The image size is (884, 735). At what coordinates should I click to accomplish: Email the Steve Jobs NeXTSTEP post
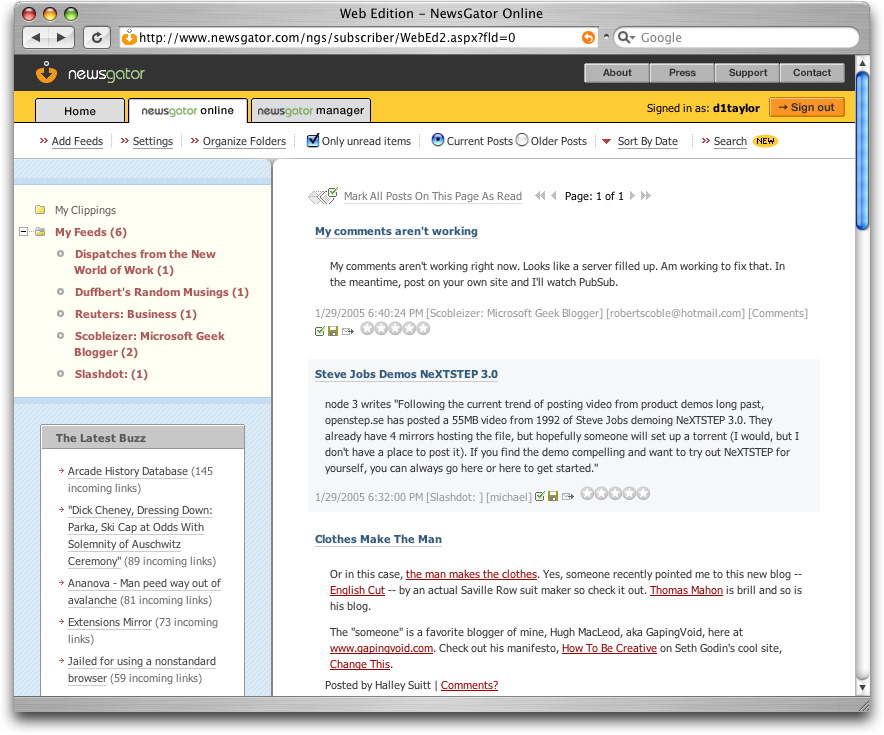[568, 497]
